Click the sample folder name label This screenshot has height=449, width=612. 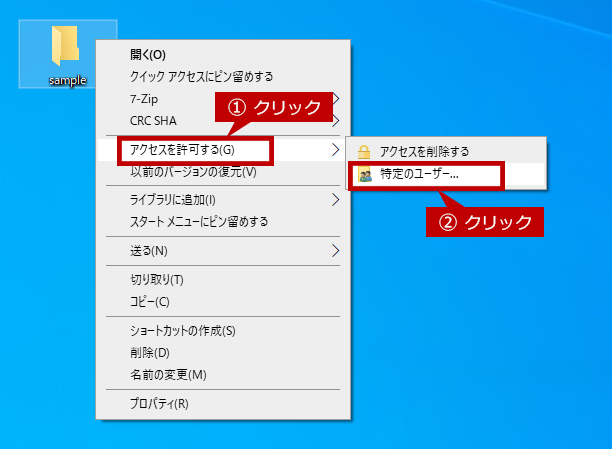point(68,80)
